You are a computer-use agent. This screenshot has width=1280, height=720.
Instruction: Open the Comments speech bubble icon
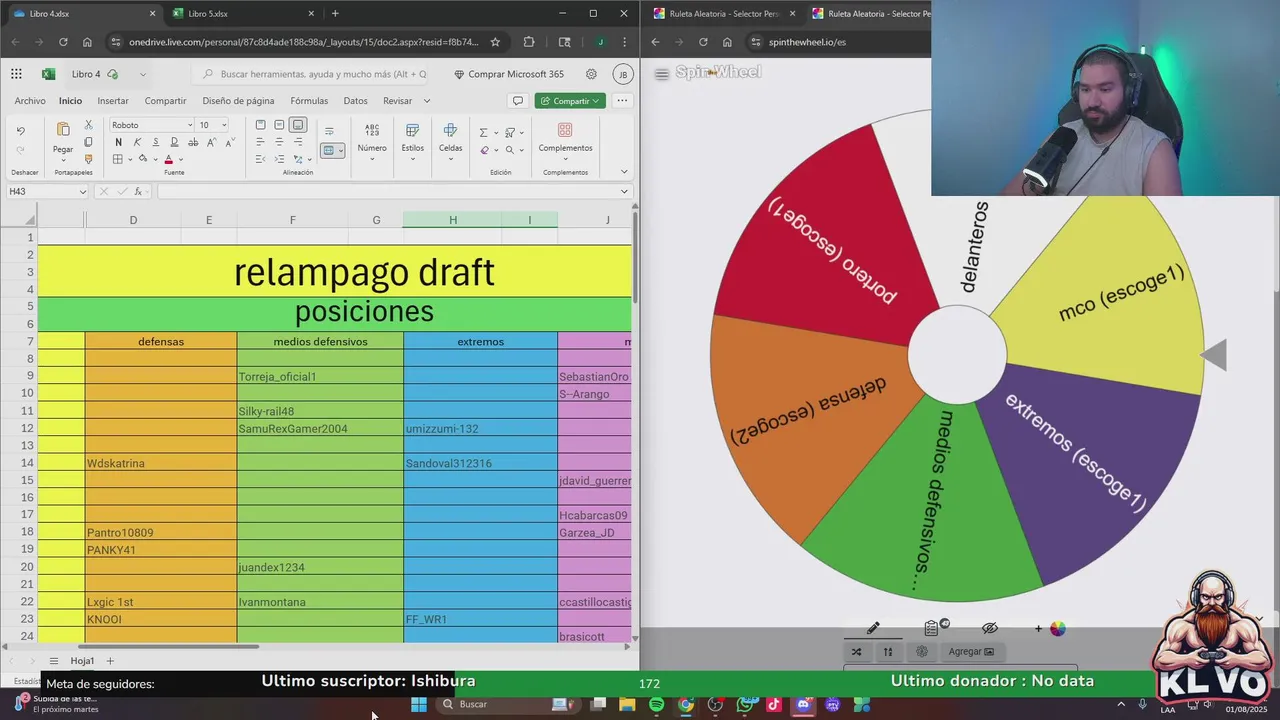pyautogui.click(x=517, y=101)
